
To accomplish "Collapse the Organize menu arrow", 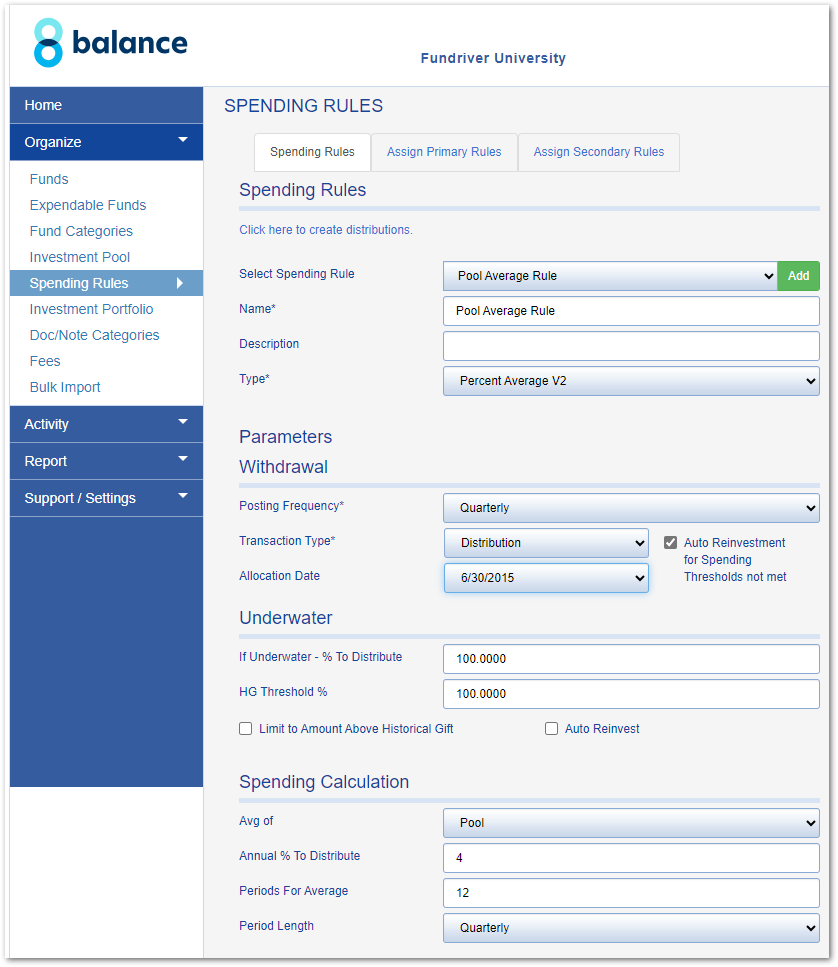I will coord(183,140).
